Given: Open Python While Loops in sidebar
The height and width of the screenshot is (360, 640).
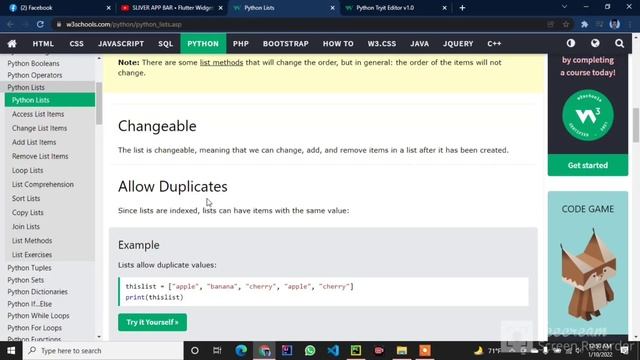Looking at the screenshot, I should click(38, 316).
